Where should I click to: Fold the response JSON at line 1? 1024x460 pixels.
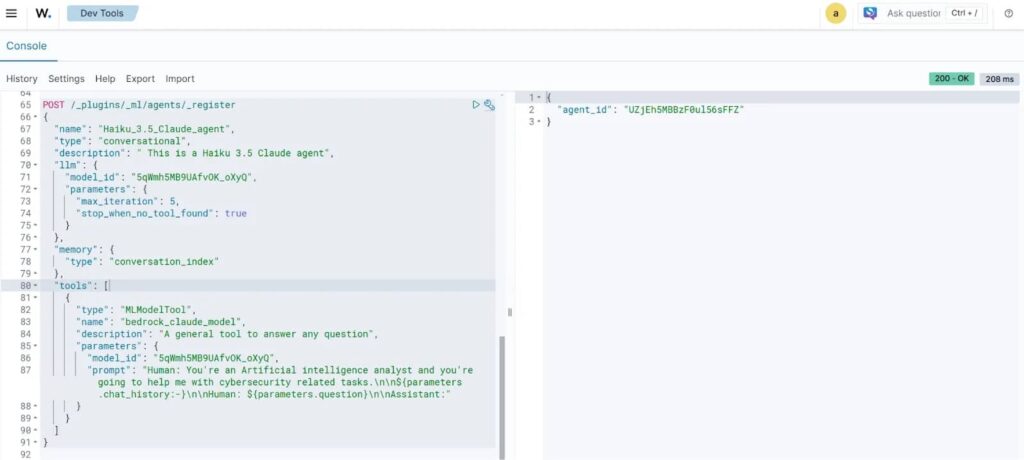tap(540, 97)
